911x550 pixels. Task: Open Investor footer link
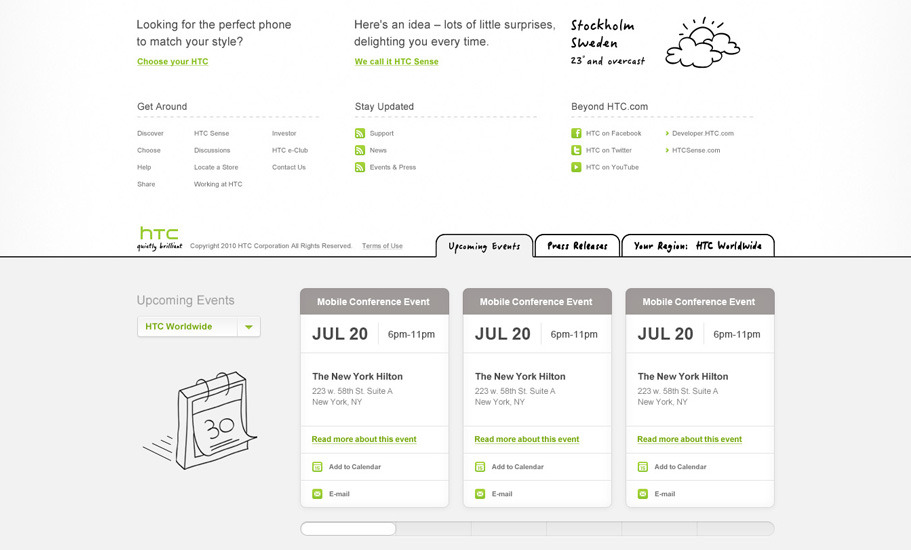284,134
